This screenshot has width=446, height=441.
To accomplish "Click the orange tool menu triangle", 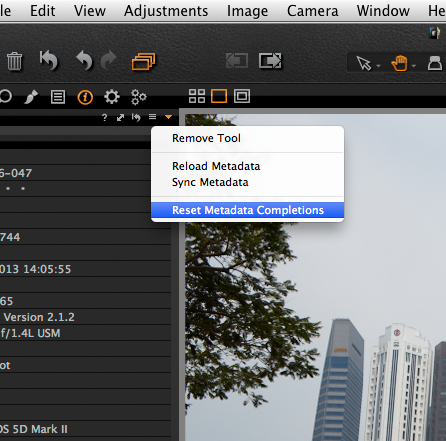I will (168, 117).
